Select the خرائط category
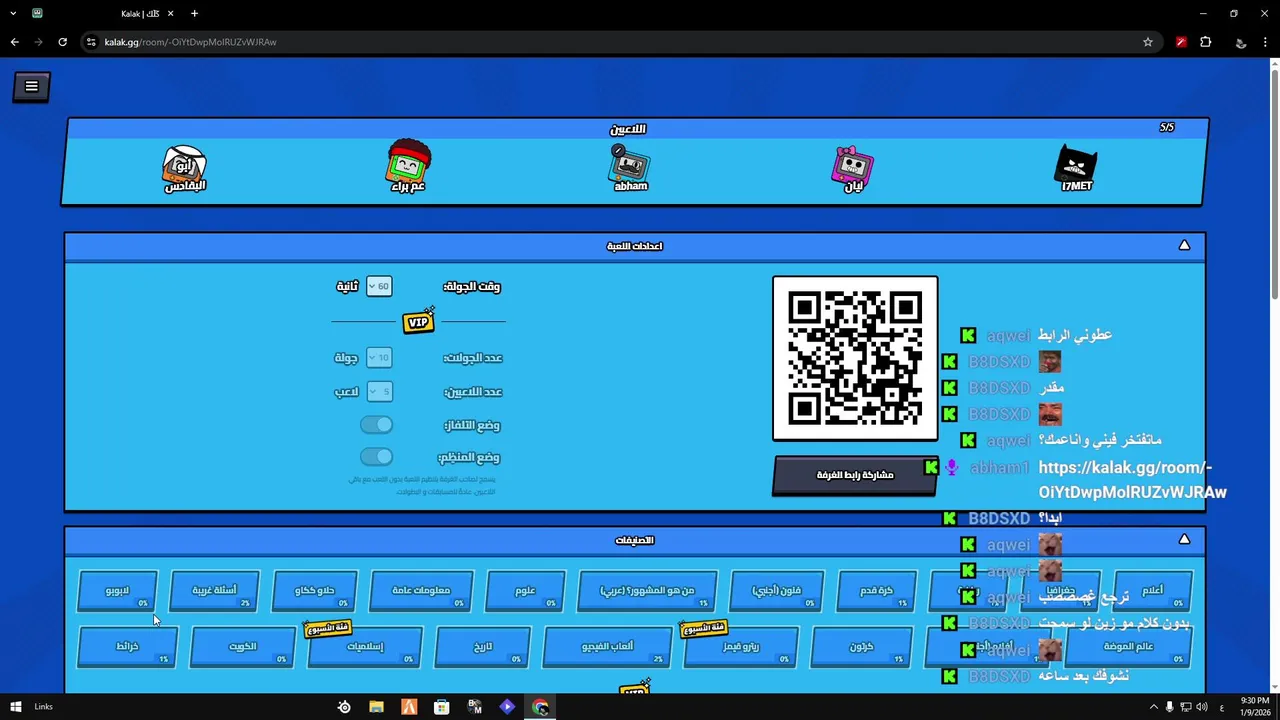 (127, 646)
